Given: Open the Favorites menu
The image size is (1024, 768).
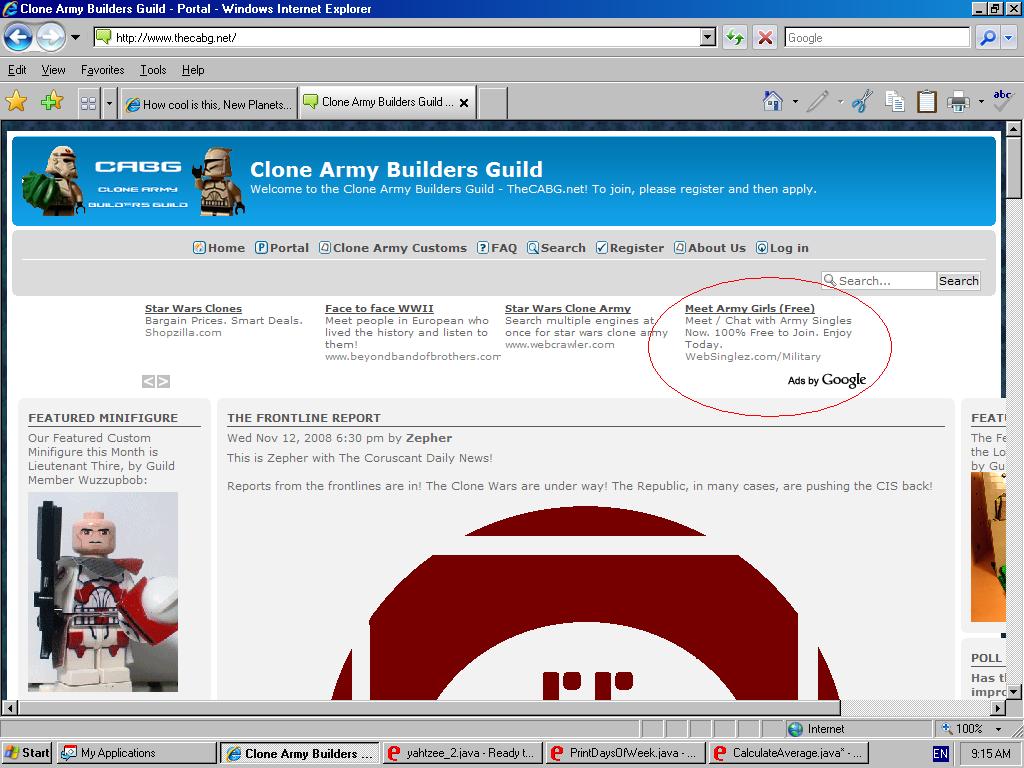Looking at the screenshot, I should pos(103,70).
